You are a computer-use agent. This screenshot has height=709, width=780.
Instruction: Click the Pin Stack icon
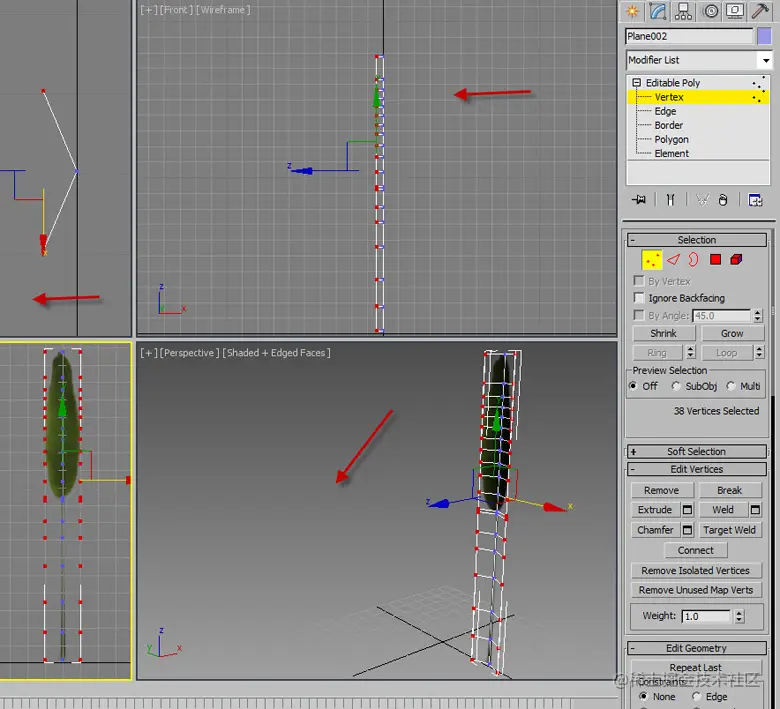coord(639,200)
